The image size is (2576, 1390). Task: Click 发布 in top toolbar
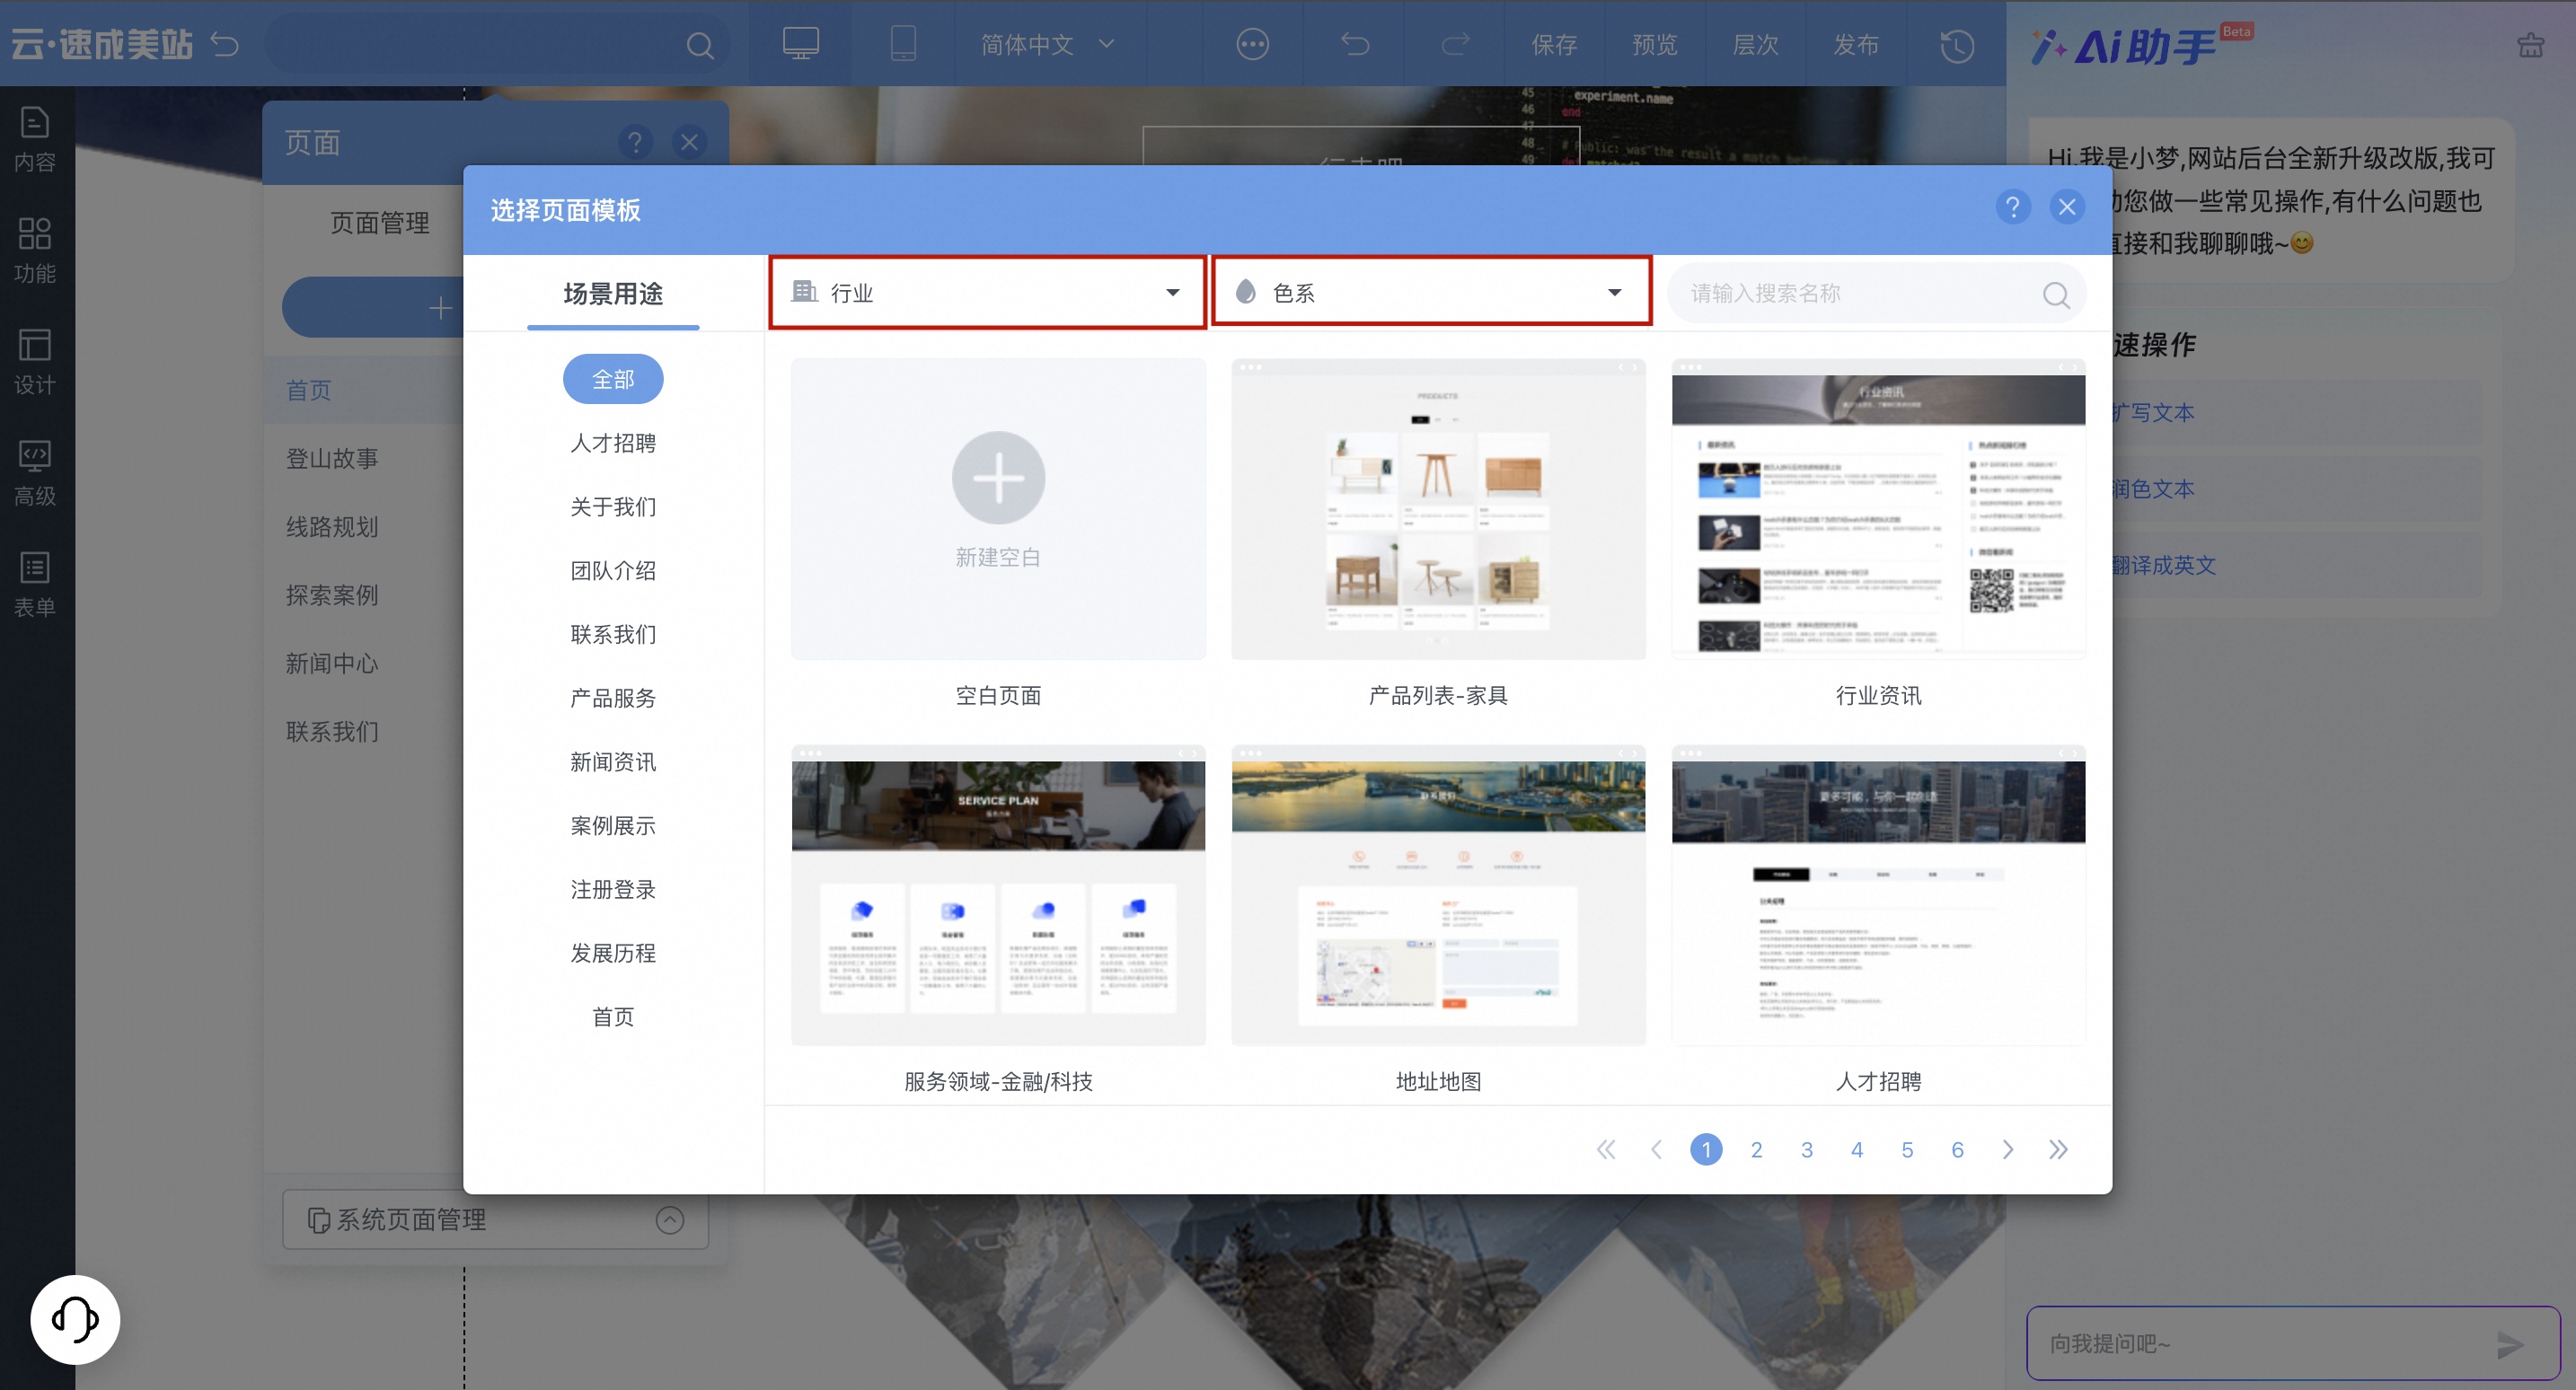[1855, 44]
